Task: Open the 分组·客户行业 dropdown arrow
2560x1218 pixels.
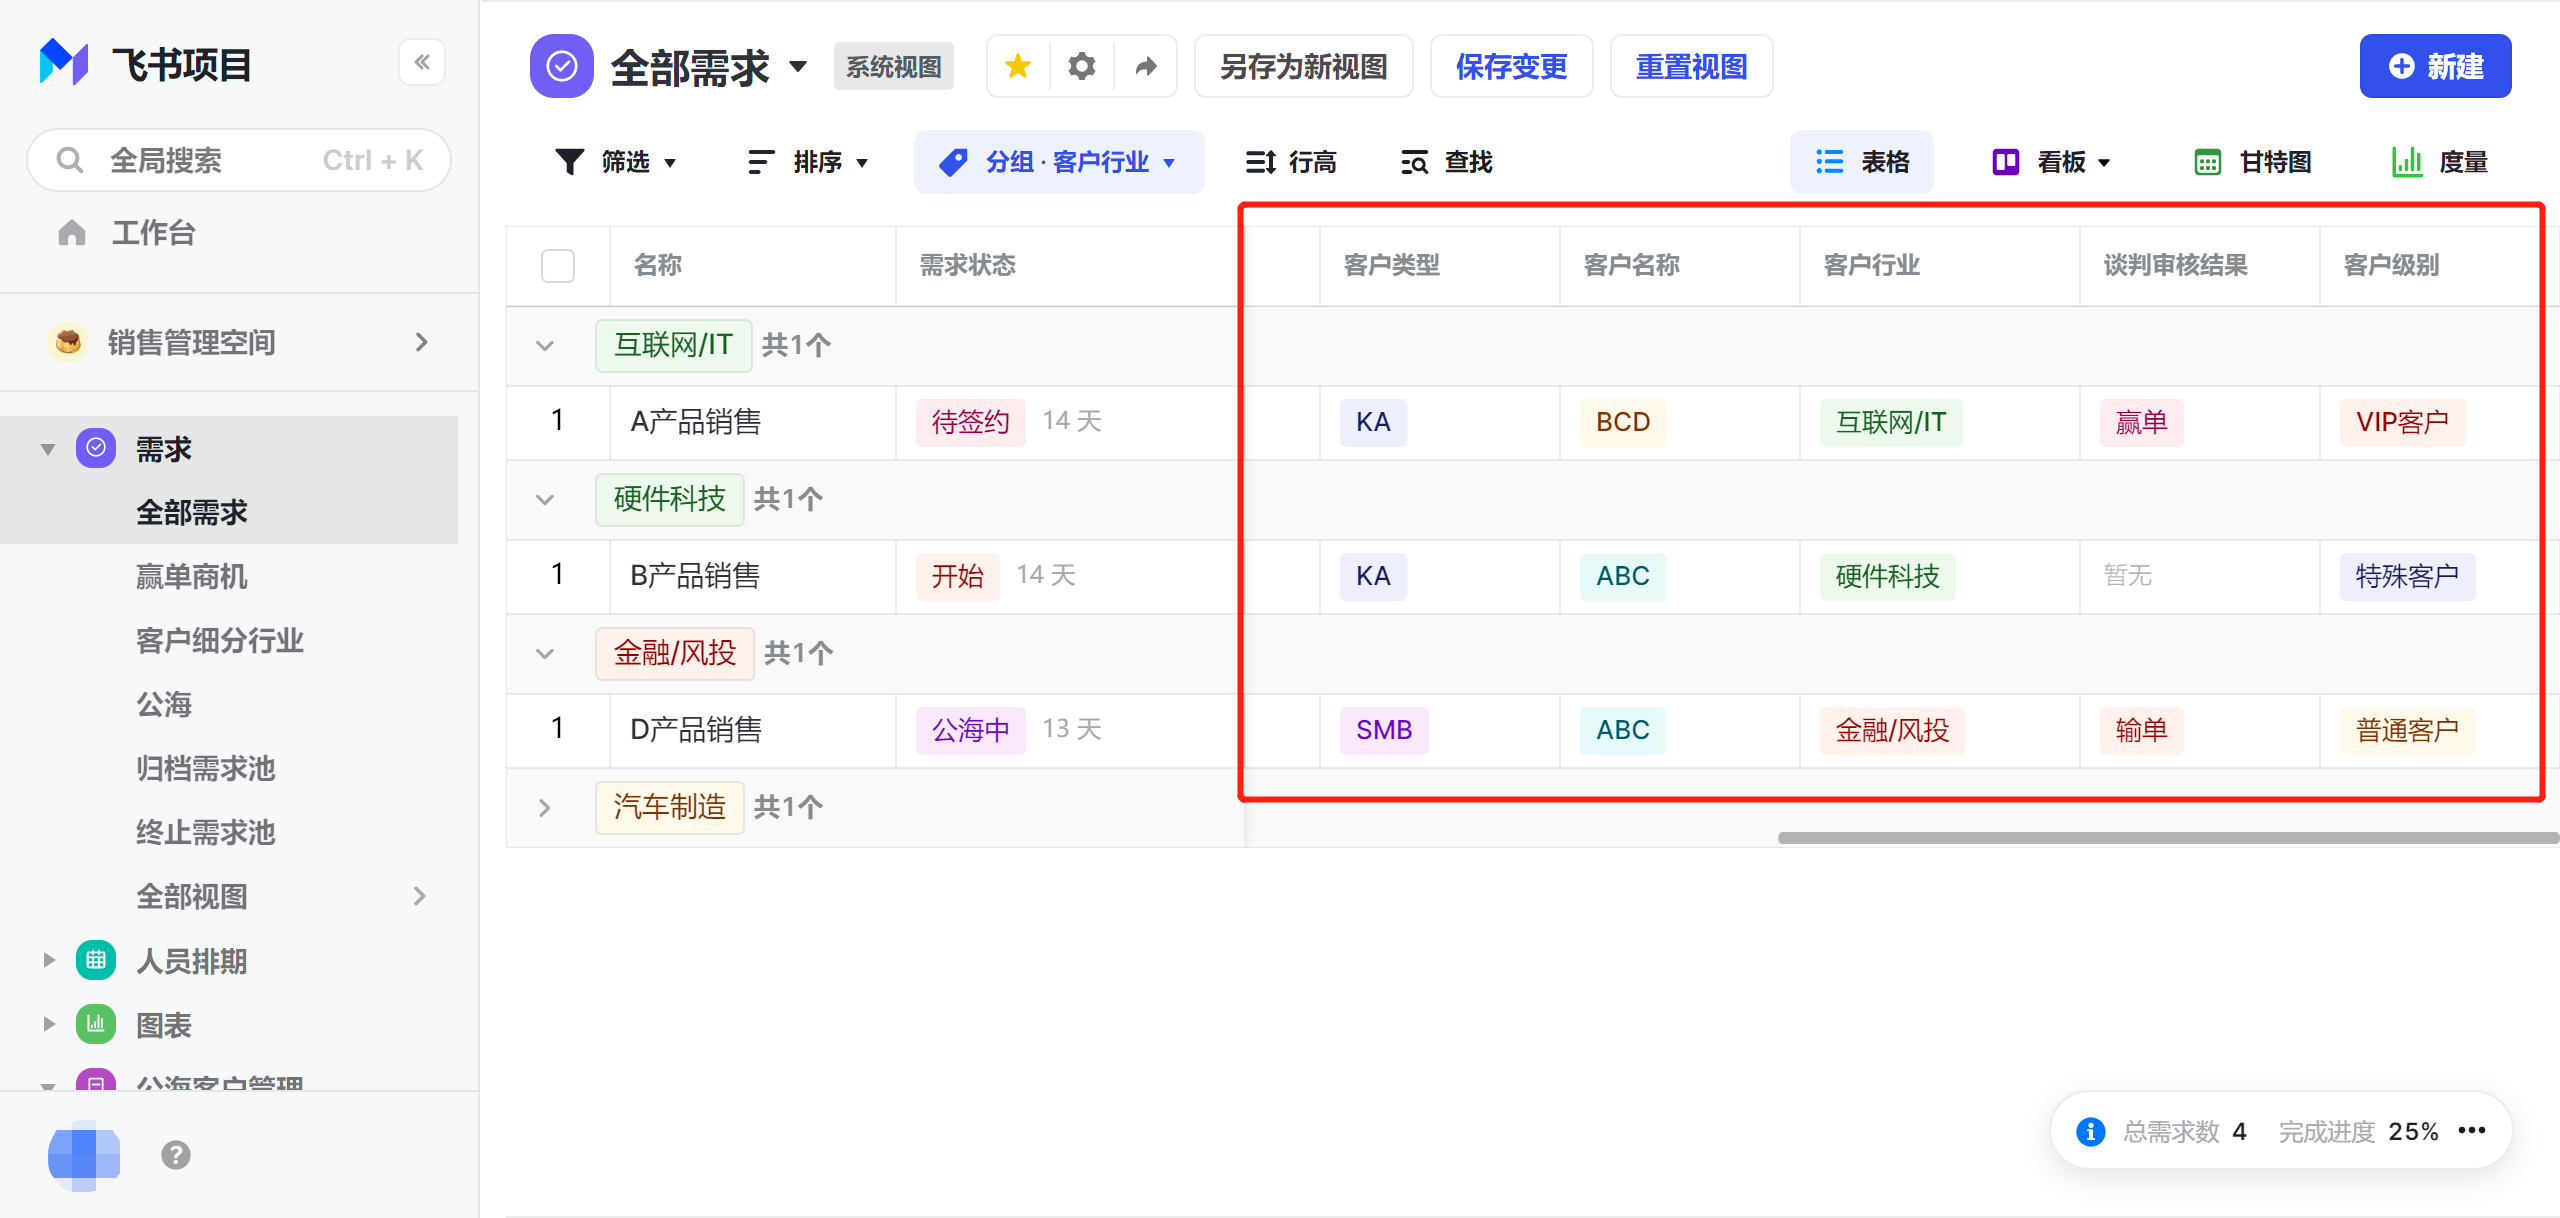Action: pyautogui.click(x=1169, y=163)
